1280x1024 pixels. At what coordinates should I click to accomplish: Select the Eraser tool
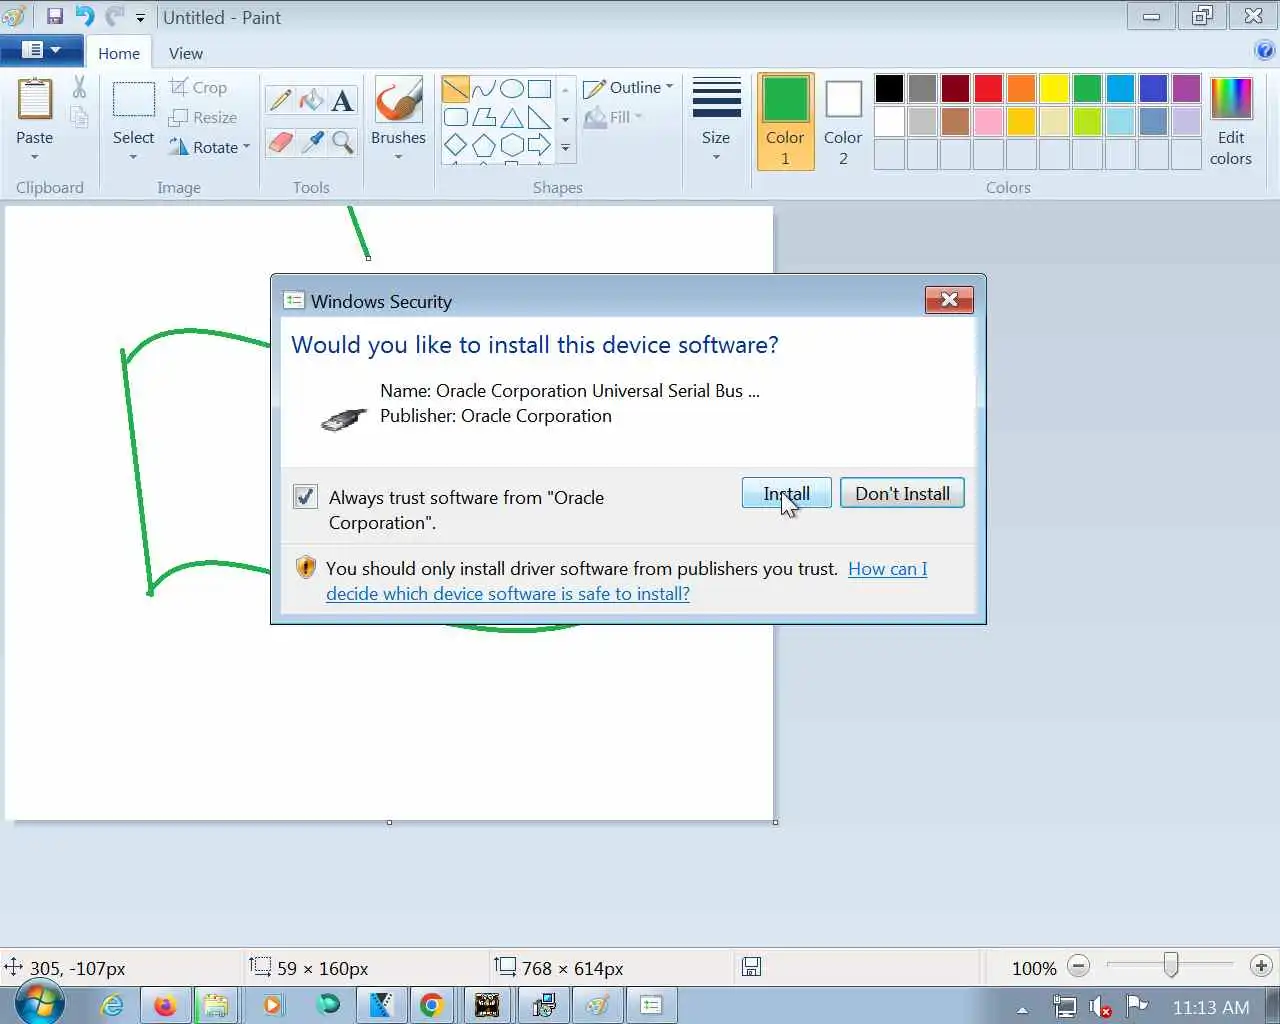coord(280,143)
